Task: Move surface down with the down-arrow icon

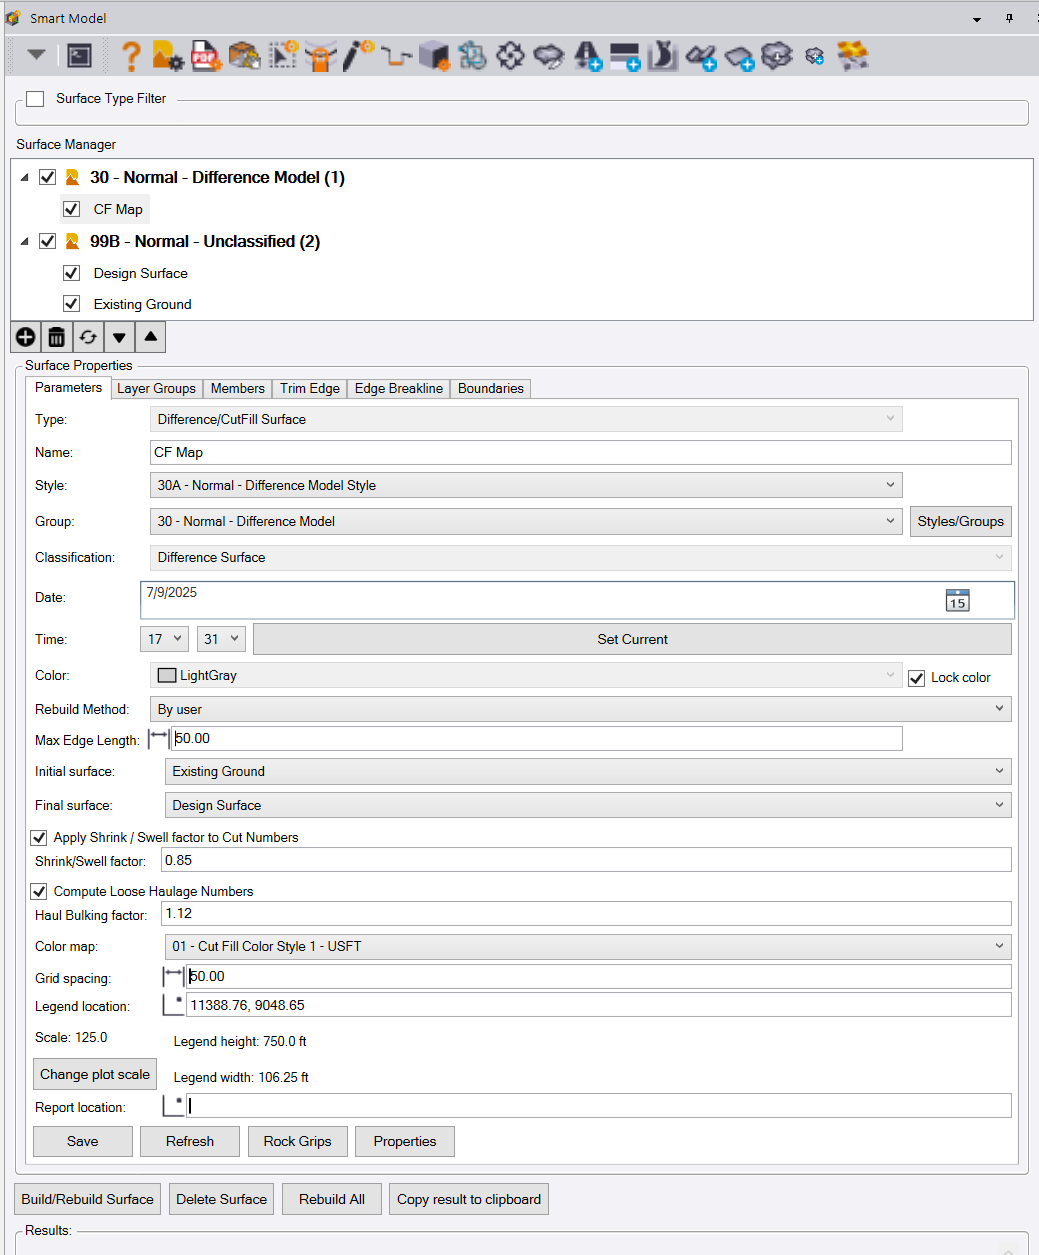Action: pos(119,337)
